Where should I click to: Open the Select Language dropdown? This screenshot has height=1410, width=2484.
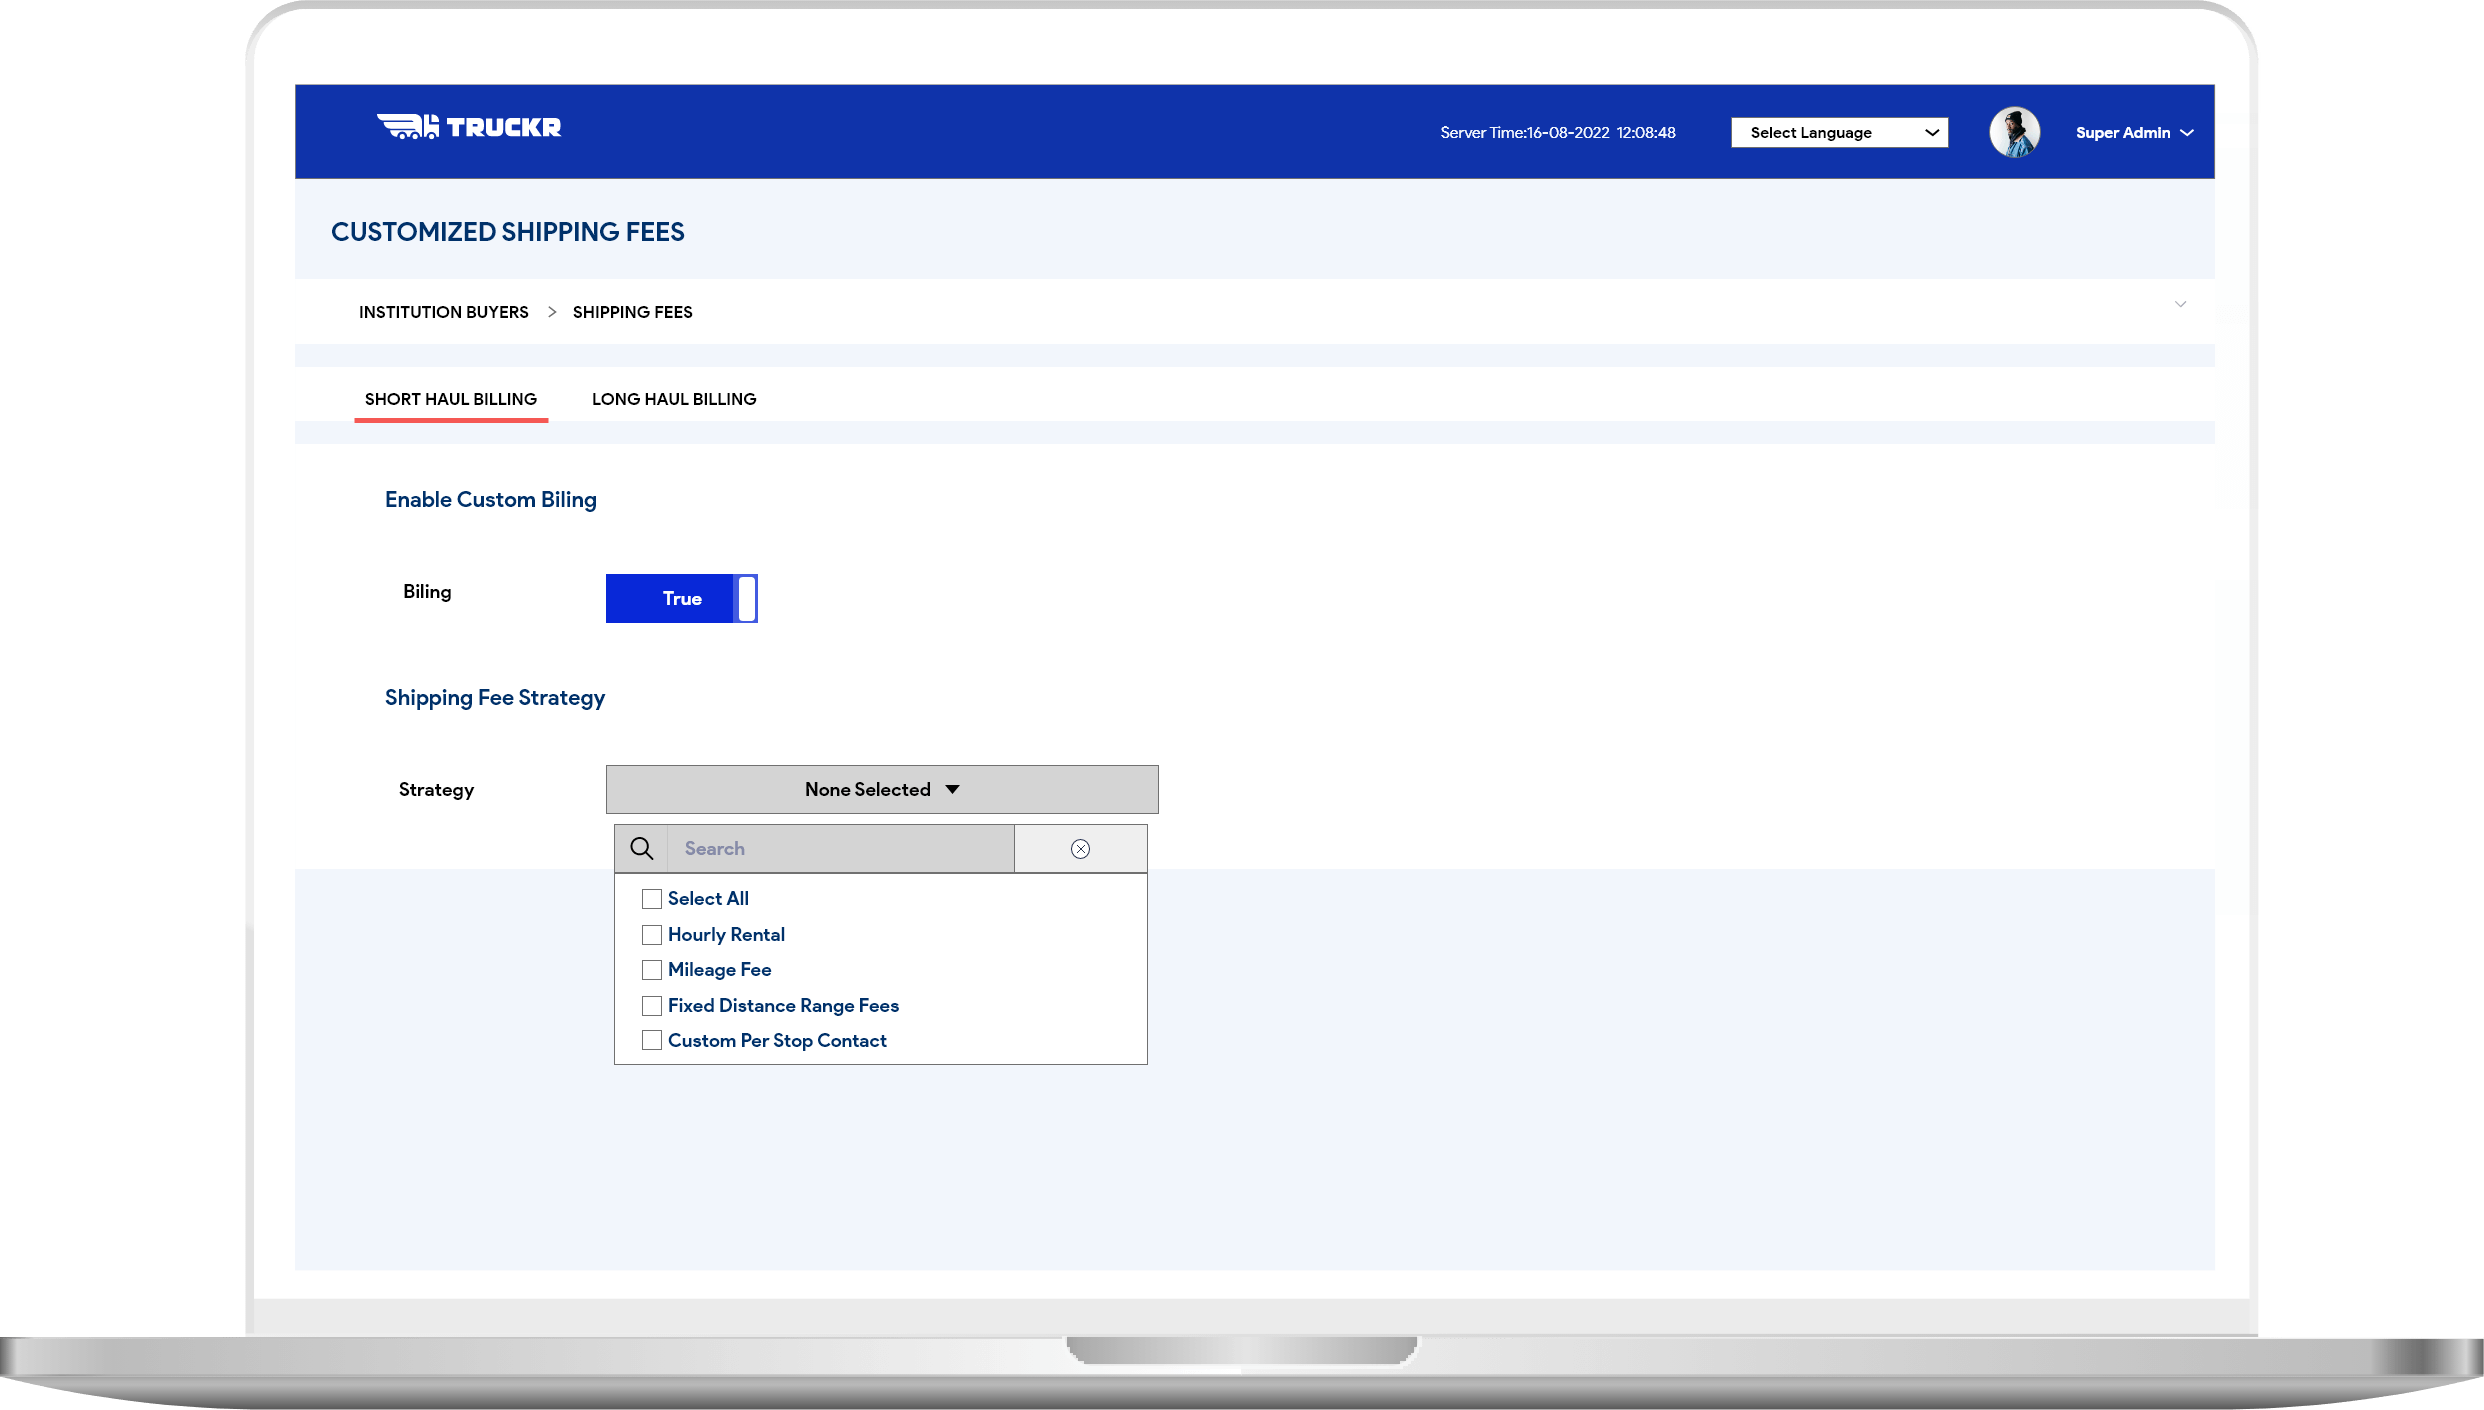click(1839, 133)
